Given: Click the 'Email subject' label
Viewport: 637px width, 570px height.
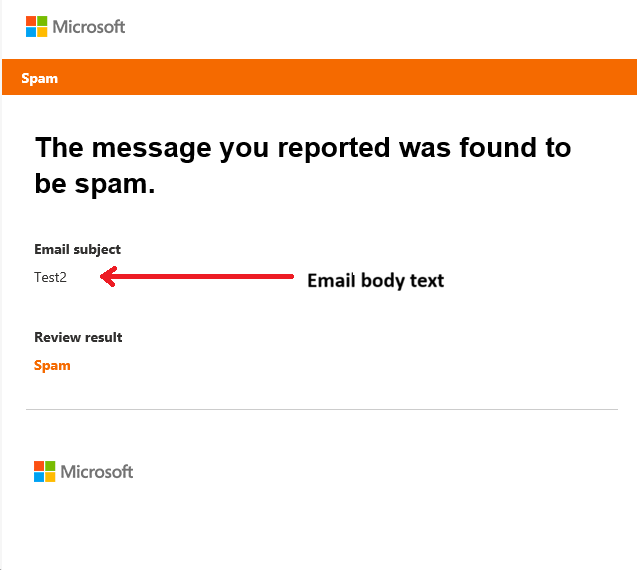Looking at the screenshot, I should [77, 249].
